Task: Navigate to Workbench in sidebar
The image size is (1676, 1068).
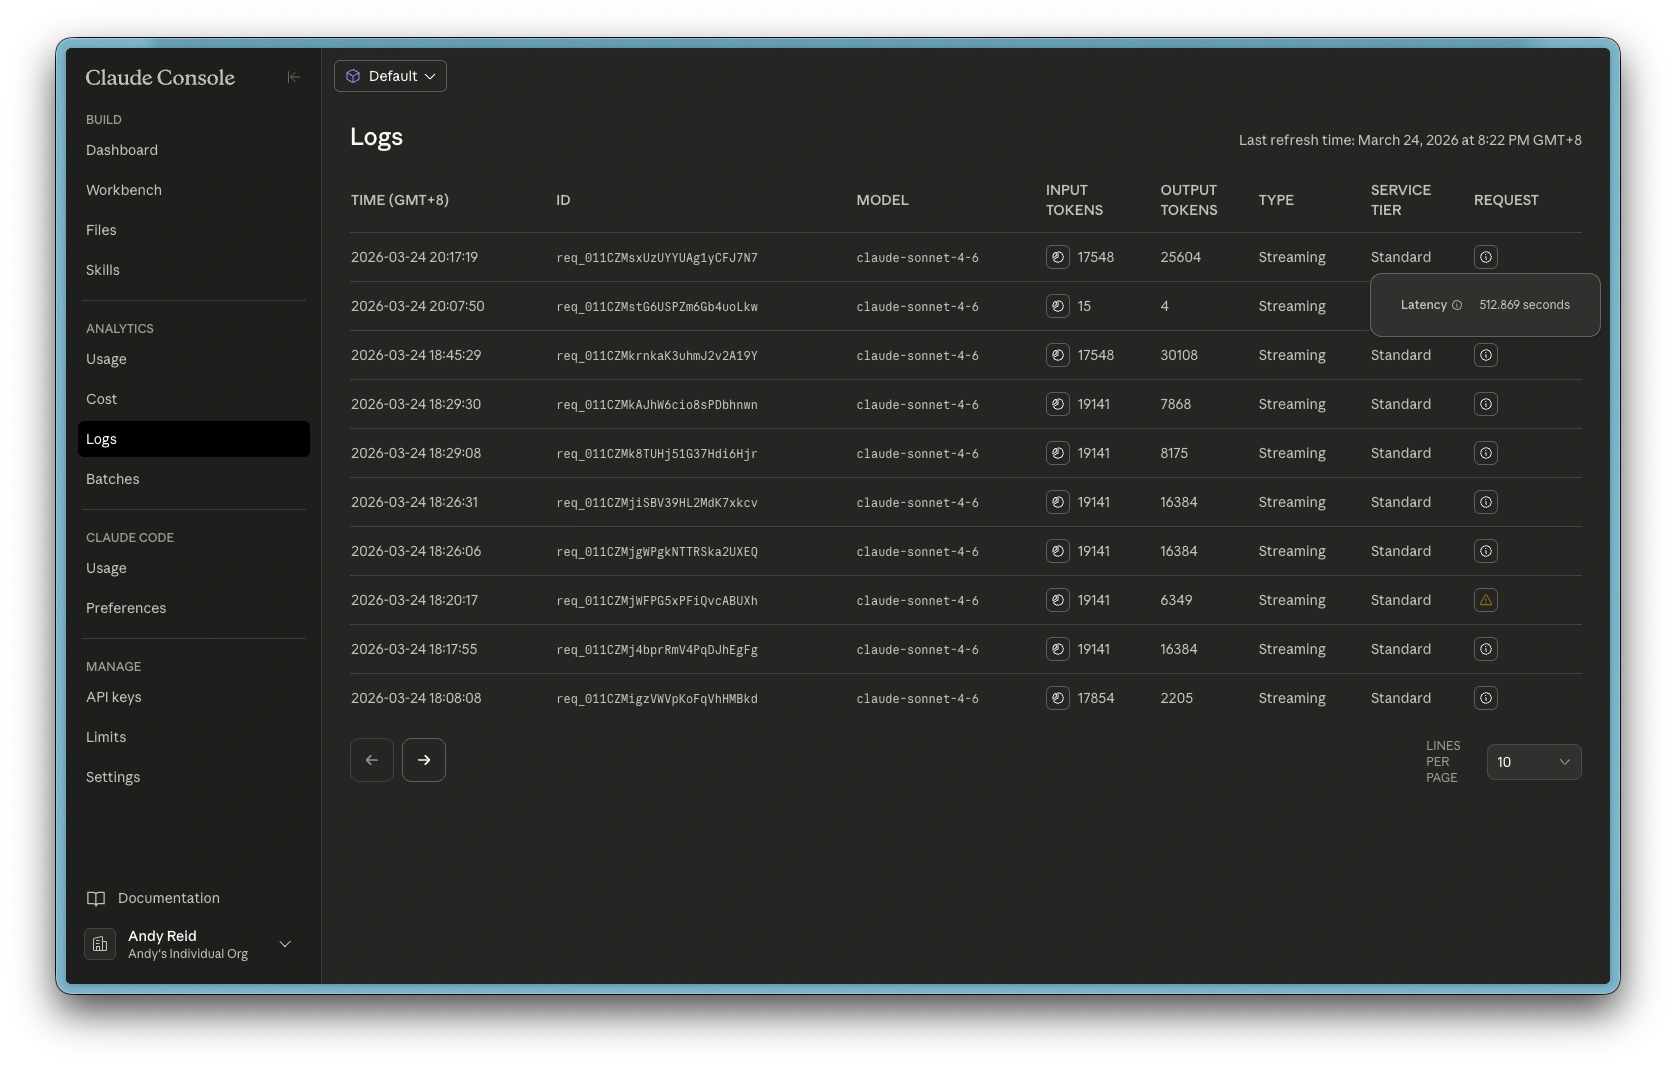Action: (124, 190)
